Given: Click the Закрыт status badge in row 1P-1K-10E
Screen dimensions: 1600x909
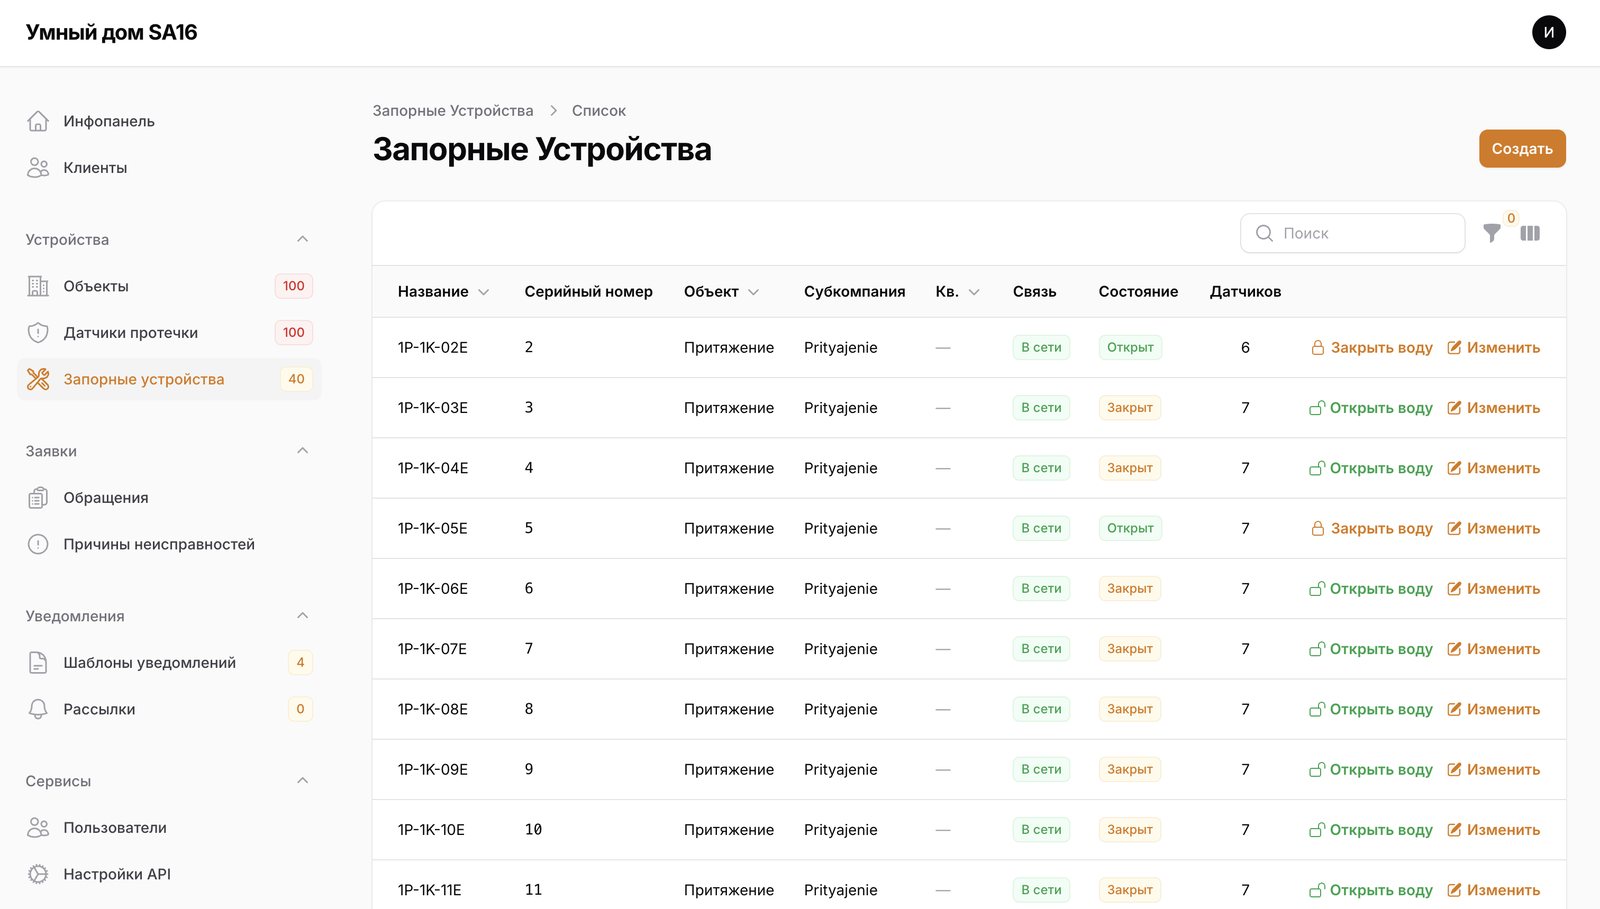Looking at the screenshot, I should (1130, 830).
